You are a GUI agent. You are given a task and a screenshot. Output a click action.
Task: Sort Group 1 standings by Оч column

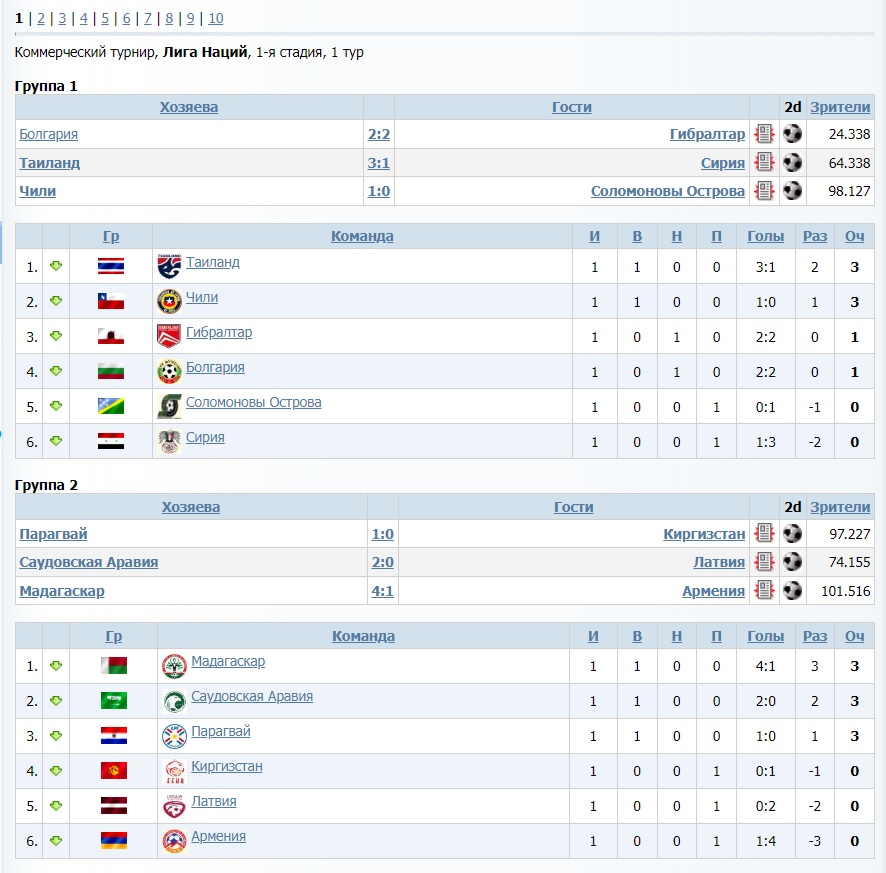tap(854, 236)
